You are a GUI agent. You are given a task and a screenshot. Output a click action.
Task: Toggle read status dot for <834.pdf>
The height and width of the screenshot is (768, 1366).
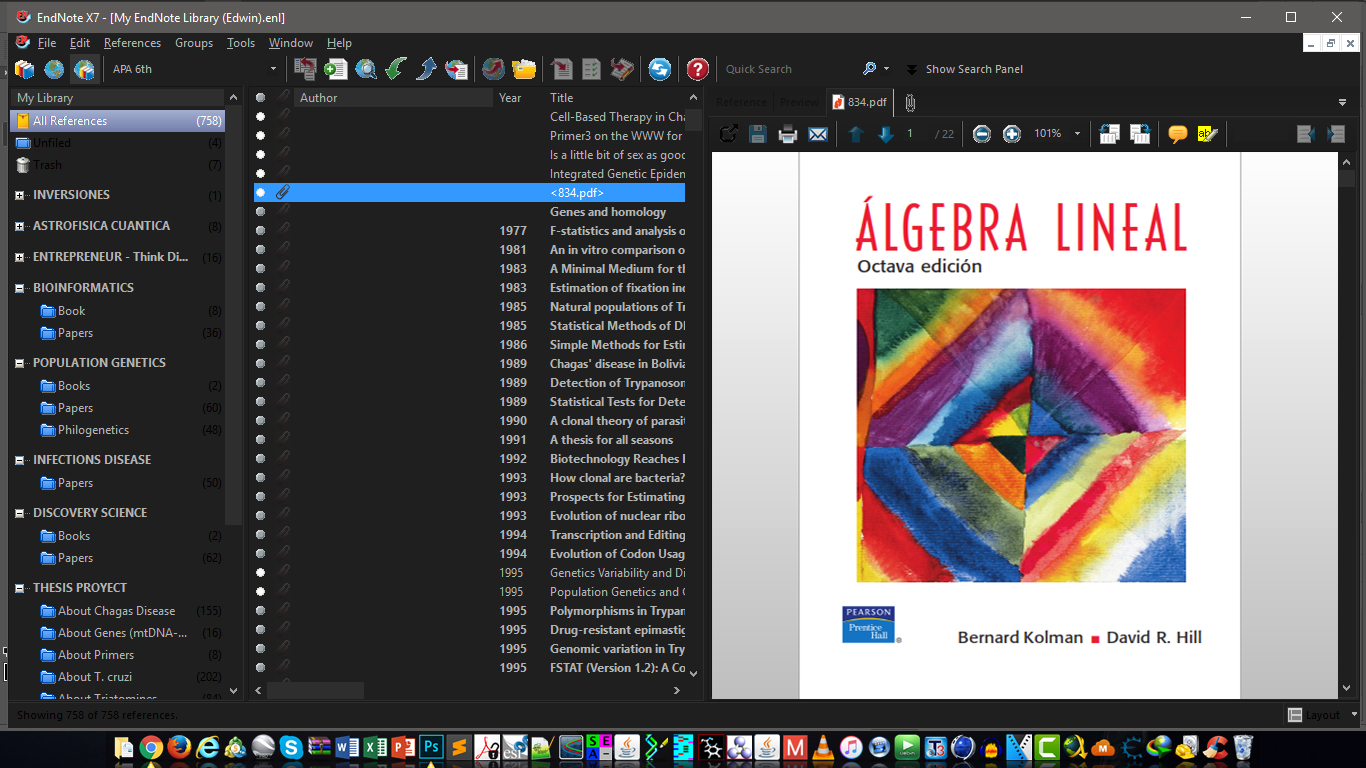pos(260,192)
